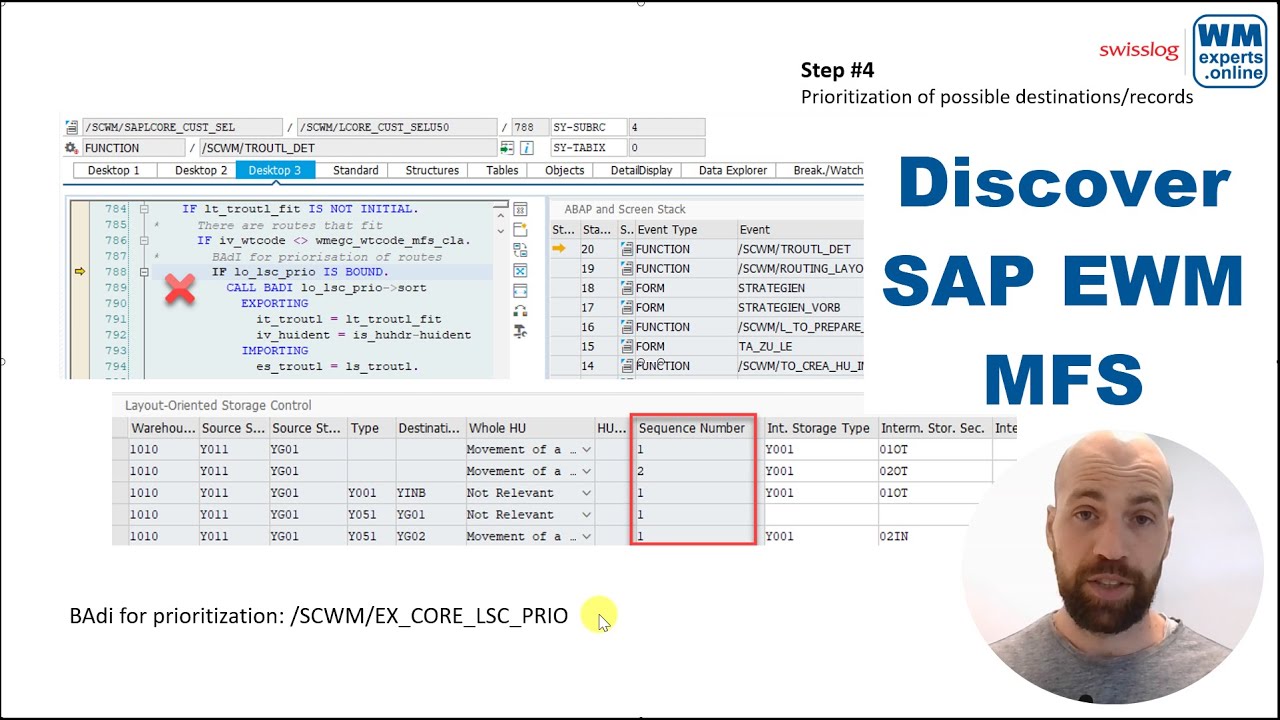Click code line 789 CALL BADI statement
The width and height of the screenshot is (1280, 720).
(326, 287)
